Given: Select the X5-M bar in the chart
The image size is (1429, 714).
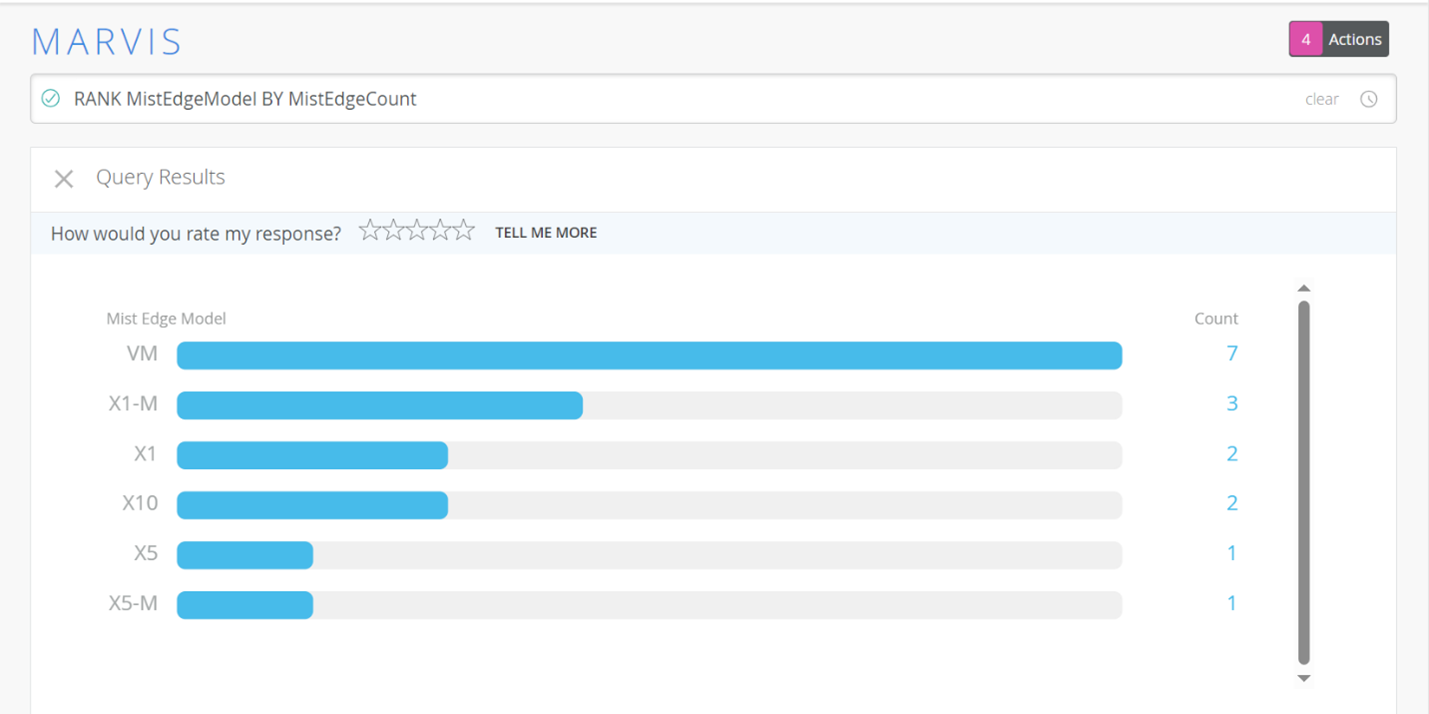Looking at the screenshot, I should coord(245,605).
